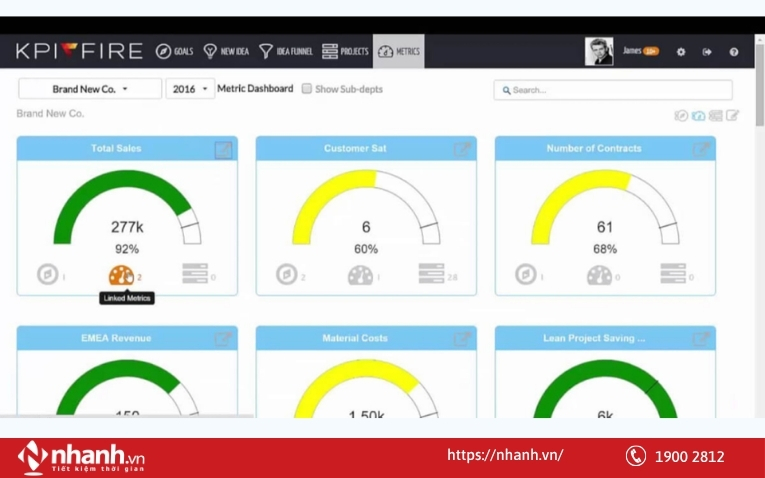Expand the Brand New Co. department dropdown
The height and width of the screenshot is (478, 765).
[90, 89]
